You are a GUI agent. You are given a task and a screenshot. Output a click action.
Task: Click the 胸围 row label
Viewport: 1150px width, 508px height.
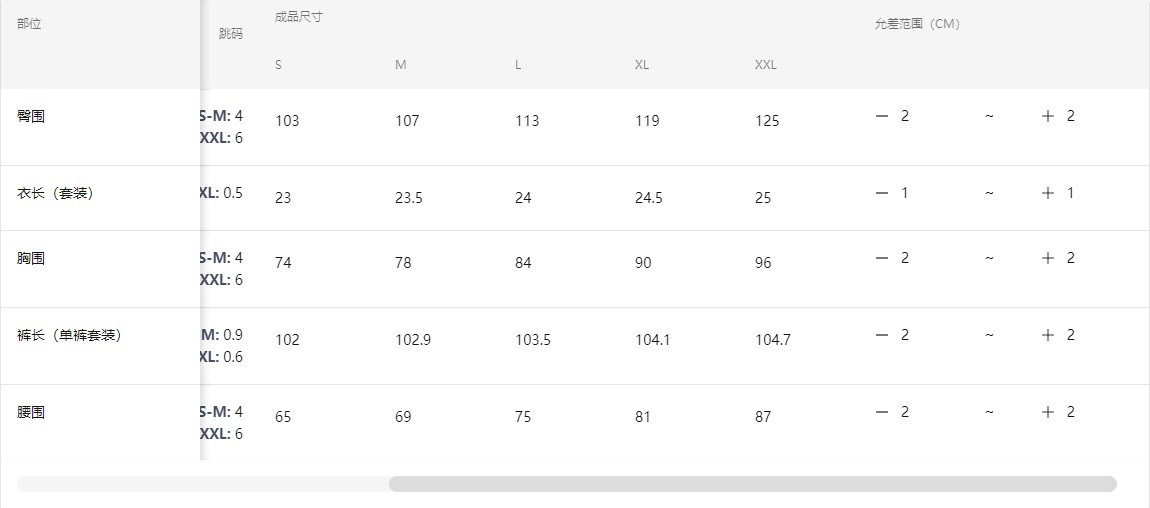pos(31,258)
